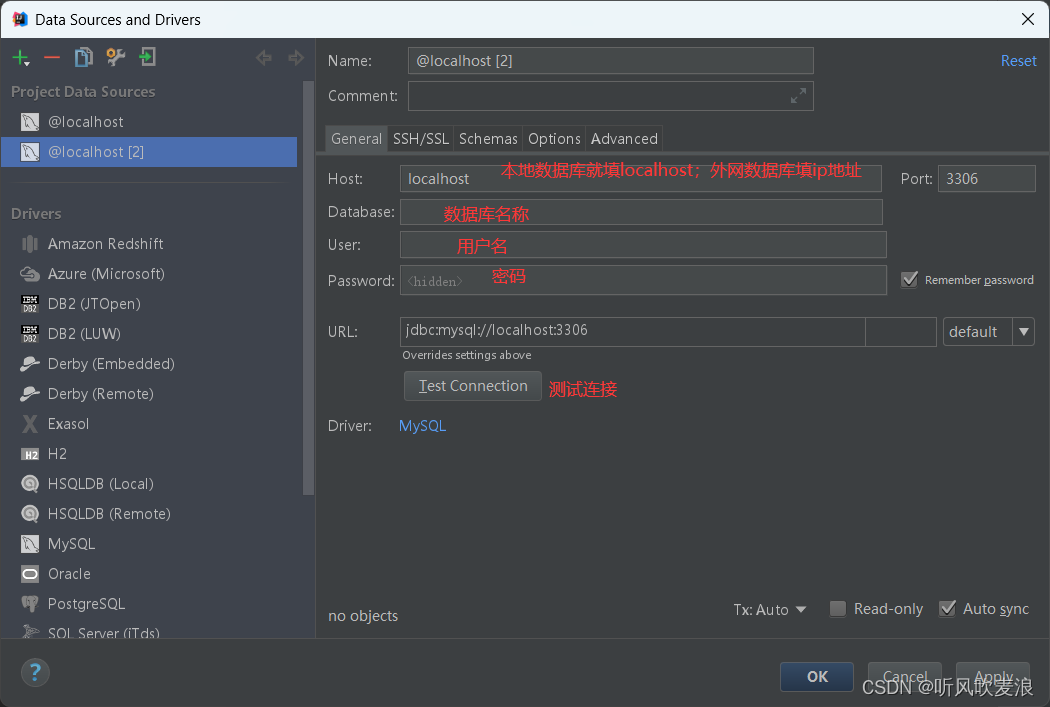Duplicate the selected data source
The height and width of the screenshot is (707, 1050).
click(84, 58)
